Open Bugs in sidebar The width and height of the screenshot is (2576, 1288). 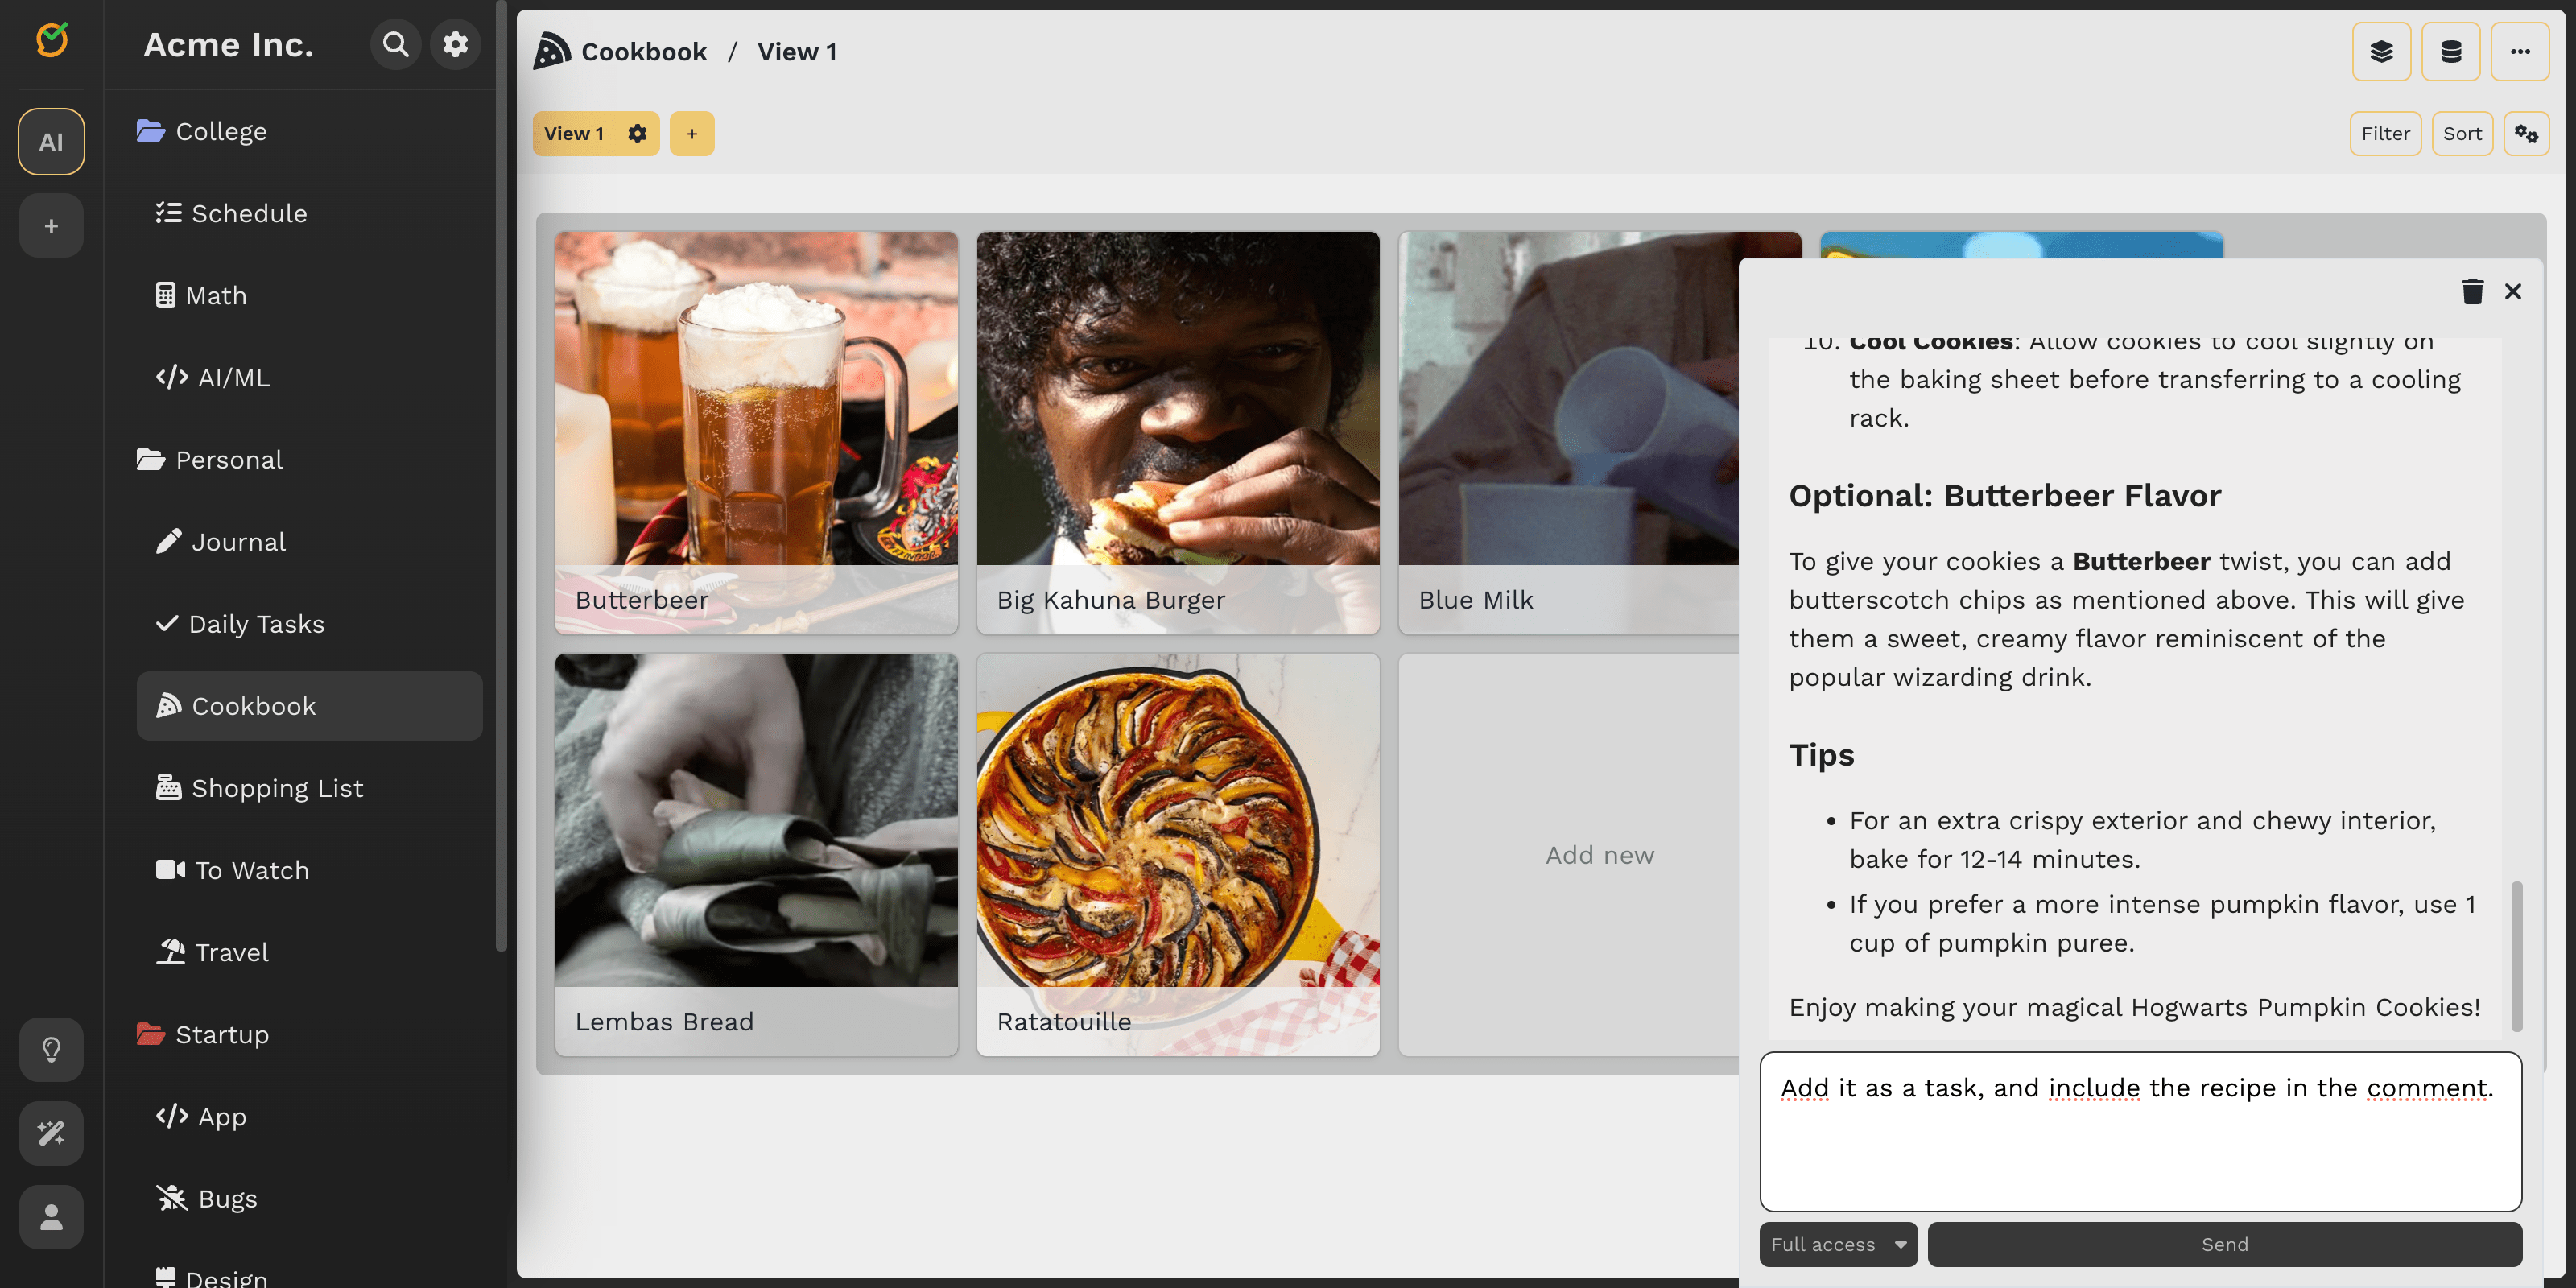pyautogui.click(x=310, y=1198)
